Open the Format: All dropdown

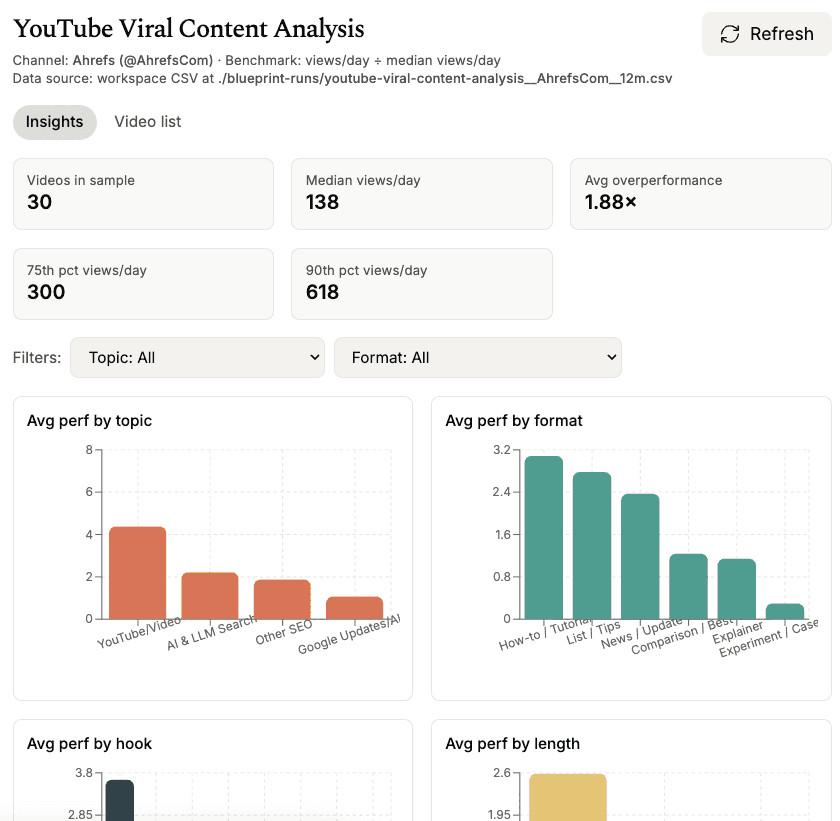(478, 357)
